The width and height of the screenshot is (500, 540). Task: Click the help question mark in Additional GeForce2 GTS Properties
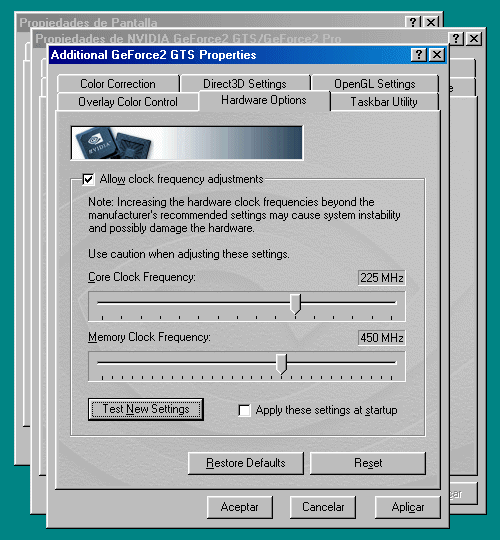coord(419,55)
